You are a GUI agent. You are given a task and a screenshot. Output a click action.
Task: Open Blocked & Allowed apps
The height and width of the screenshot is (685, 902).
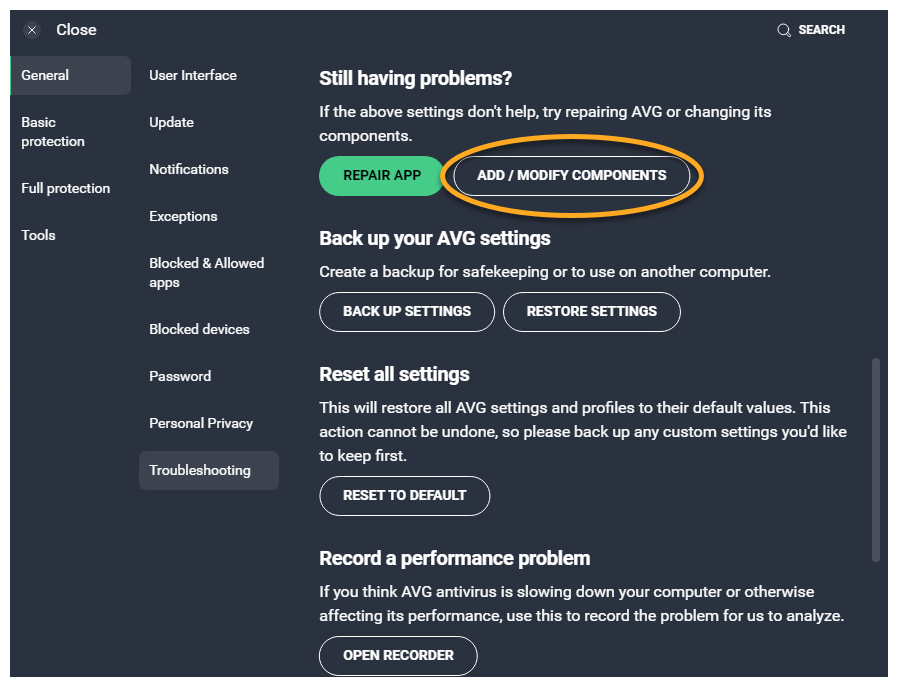coord(207,272)
